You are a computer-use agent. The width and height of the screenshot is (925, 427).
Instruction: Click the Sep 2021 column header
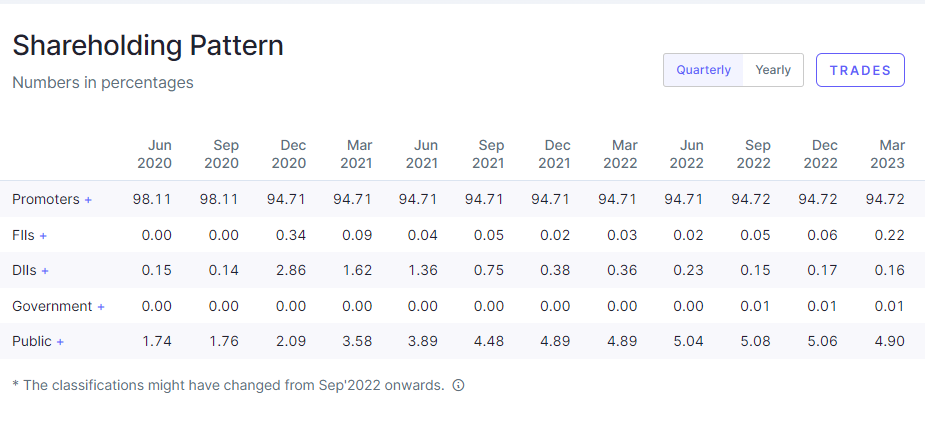pos(486,154)
